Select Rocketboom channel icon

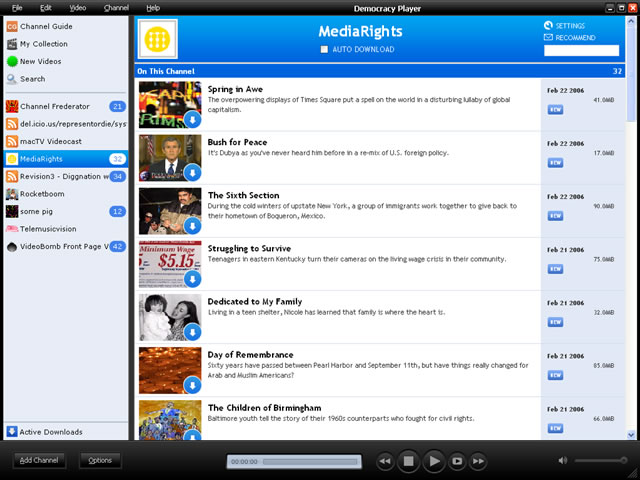click(12, 194)
